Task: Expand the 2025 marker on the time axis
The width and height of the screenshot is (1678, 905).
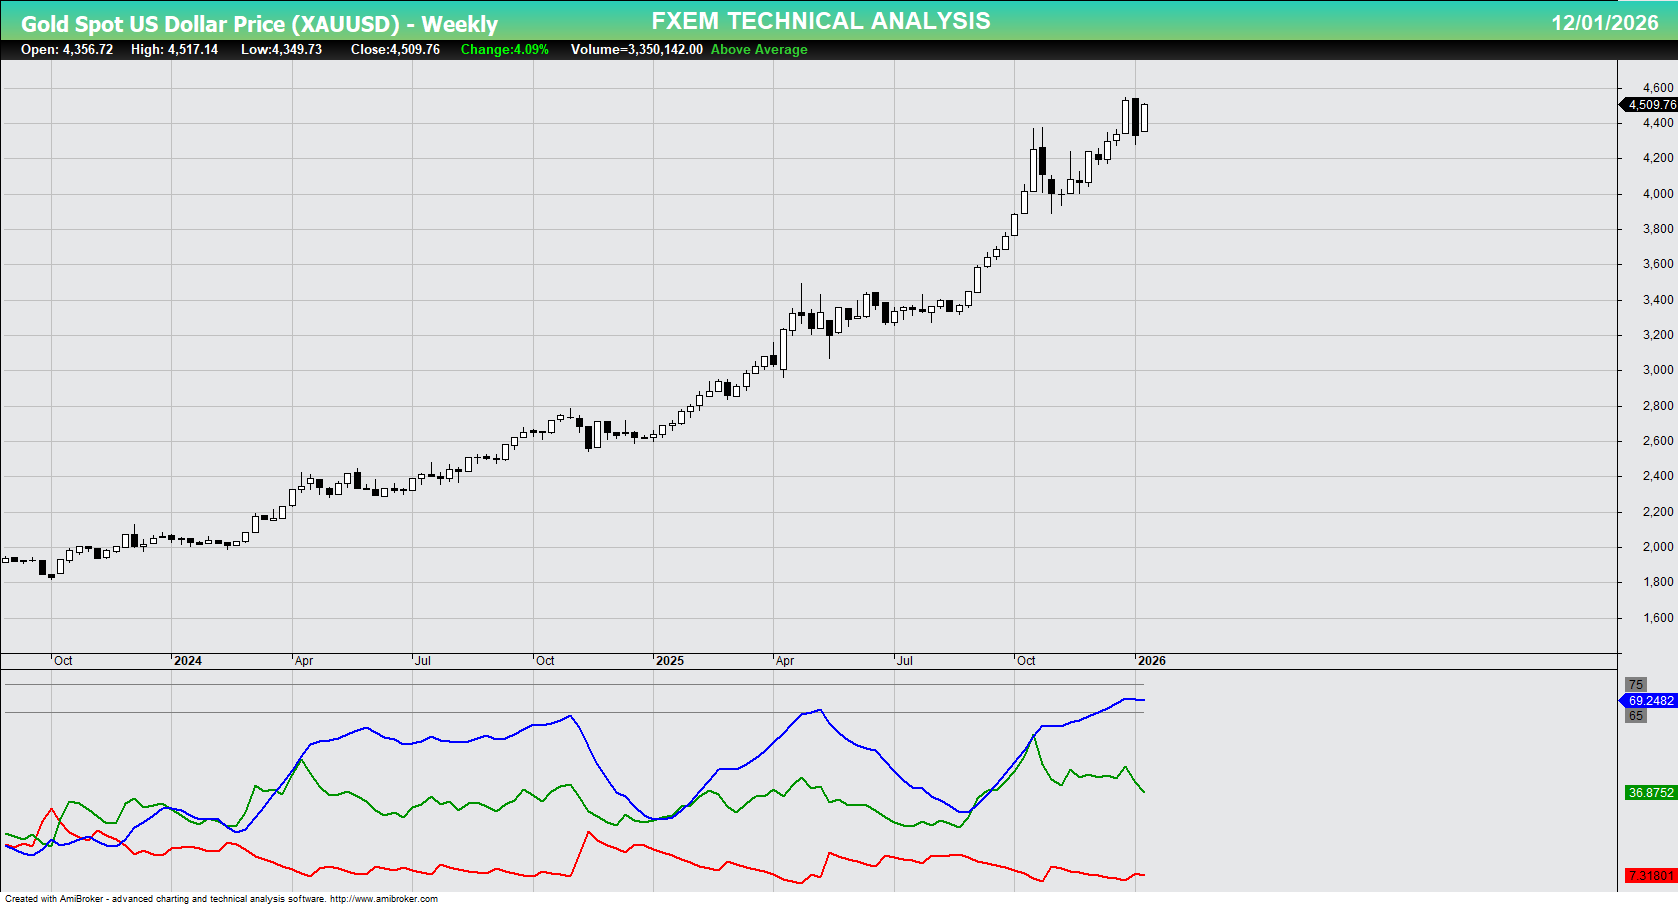Action: [x=668, y=660]
